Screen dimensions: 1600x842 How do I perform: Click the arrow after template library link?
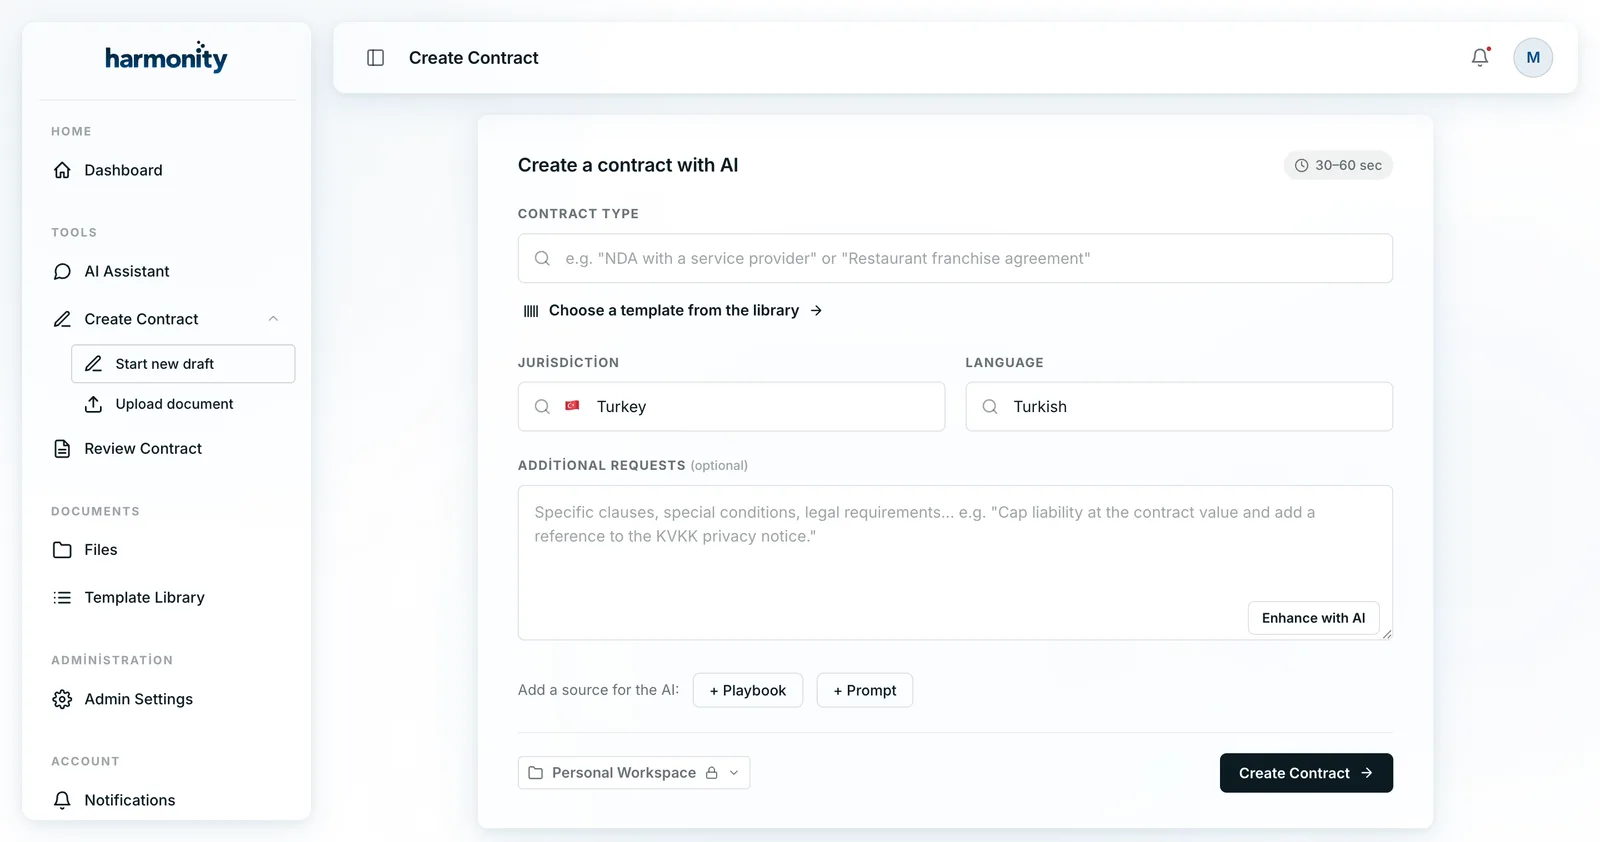pyautogui.click(x=816, y=311)
